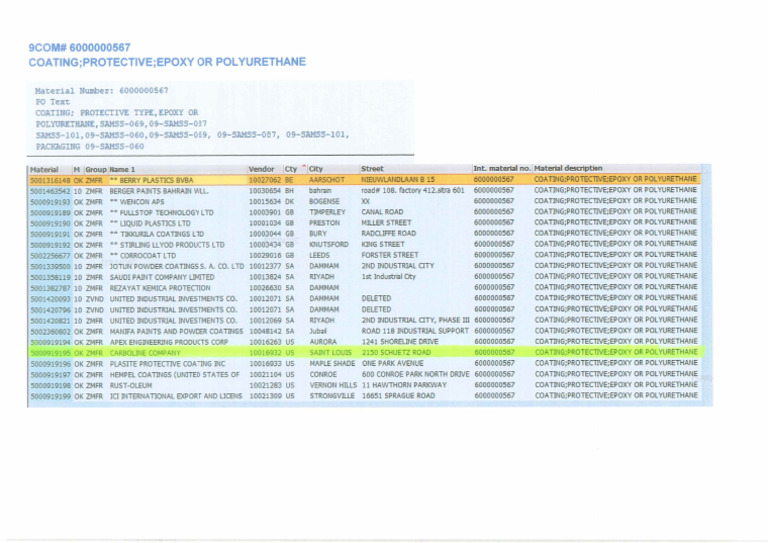Select the Int. material no. header
The image size is (768, 543).
502,168
